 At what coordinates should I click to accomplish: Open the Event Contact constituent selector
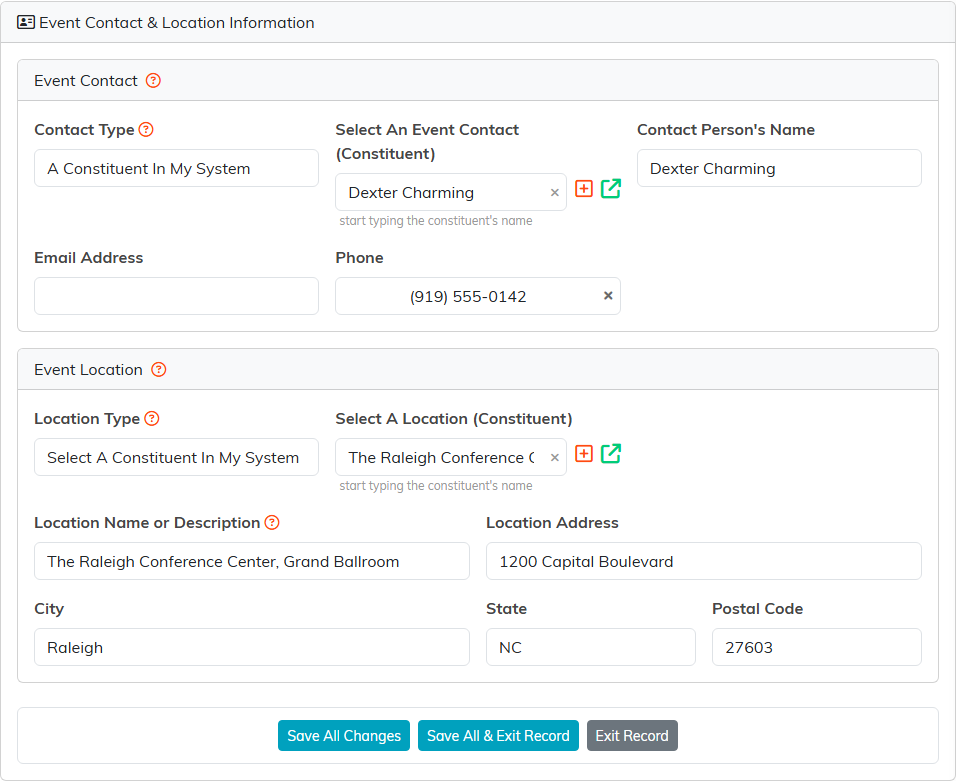[x=451, y=193]
